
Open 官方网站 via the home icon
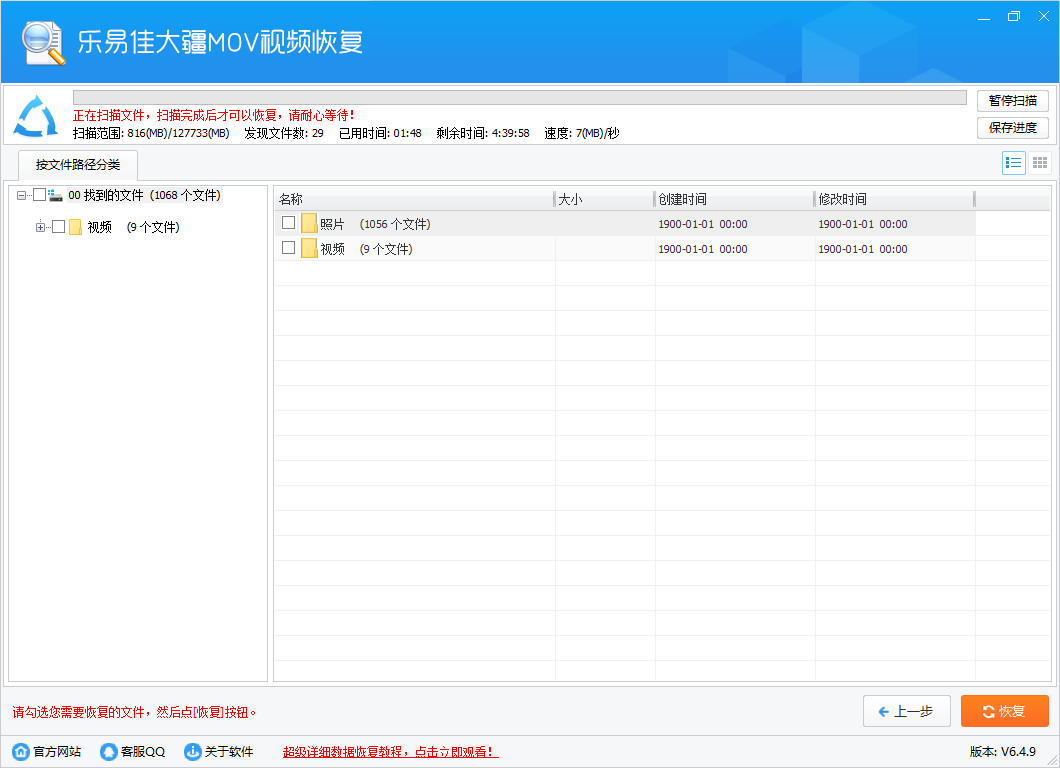click(20, 751)
